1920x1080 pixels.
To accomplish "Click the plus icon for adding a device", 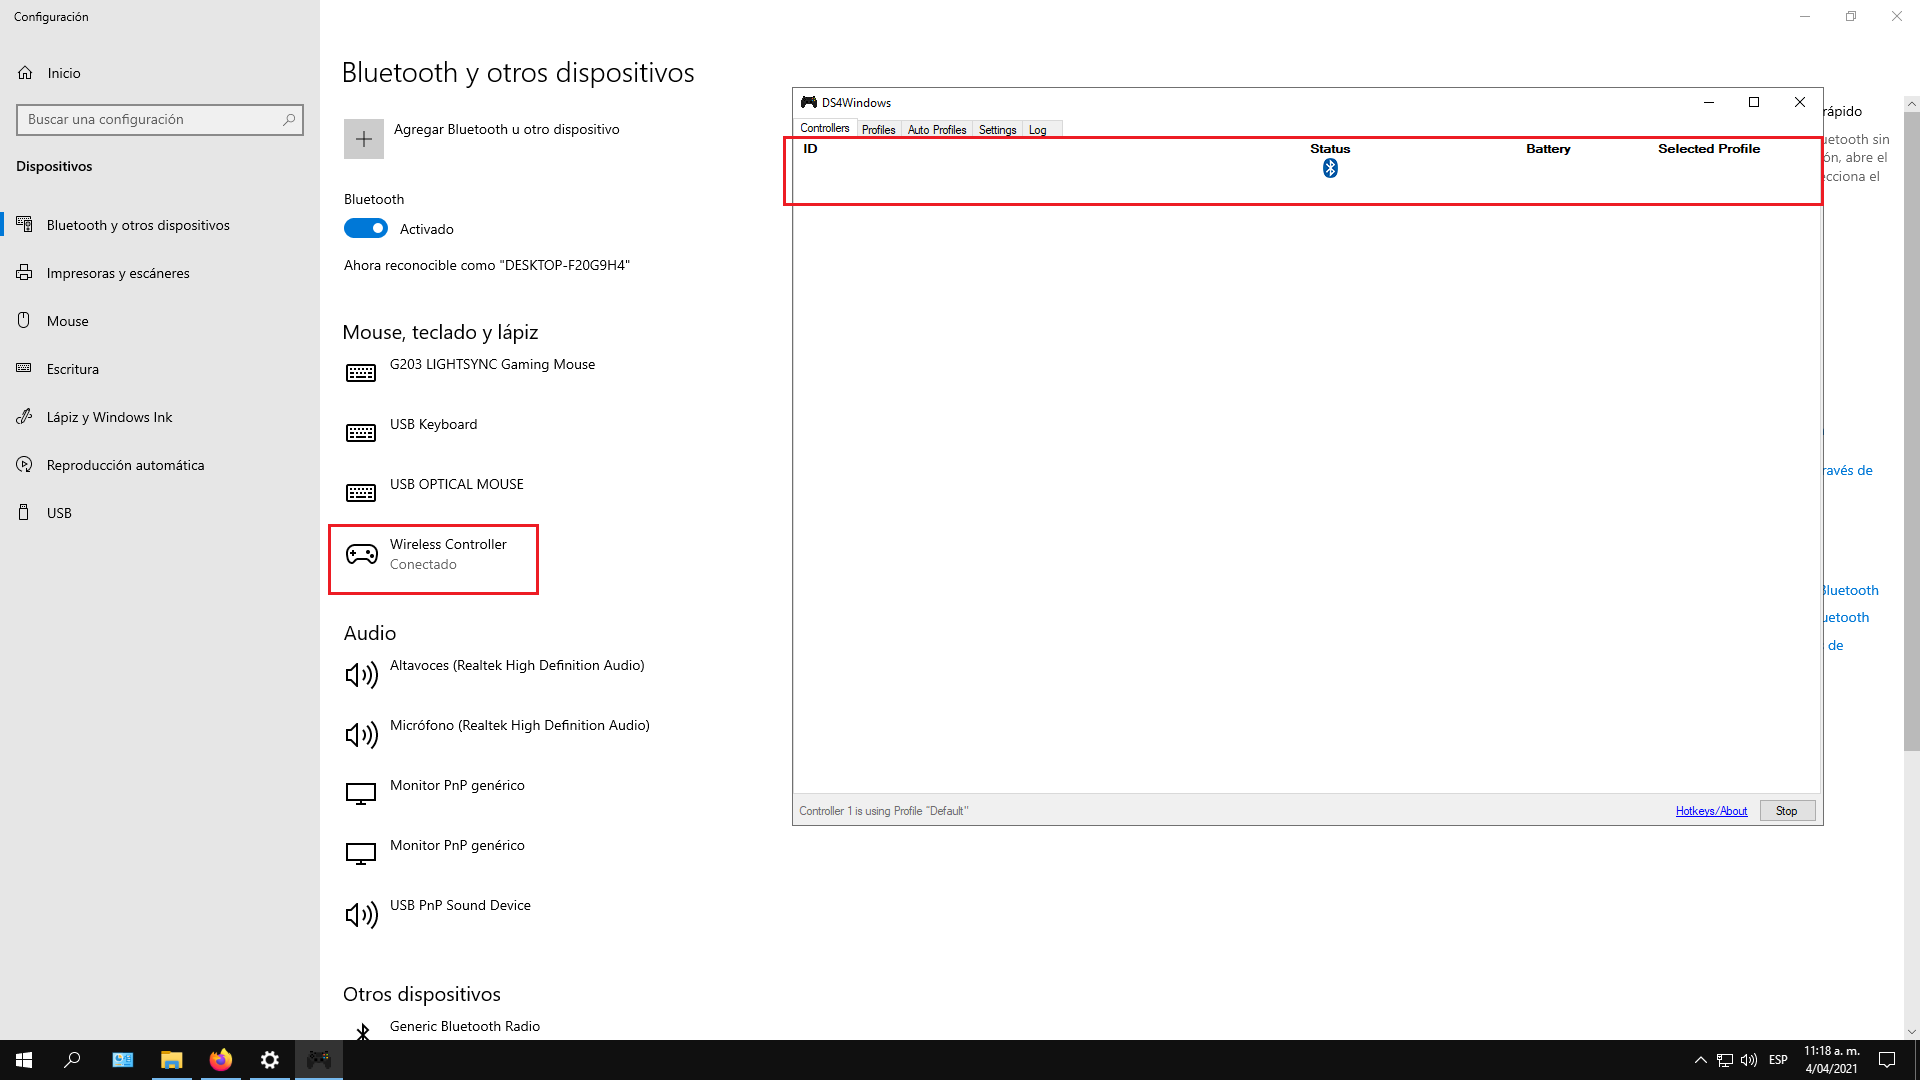I will [364, 139].
